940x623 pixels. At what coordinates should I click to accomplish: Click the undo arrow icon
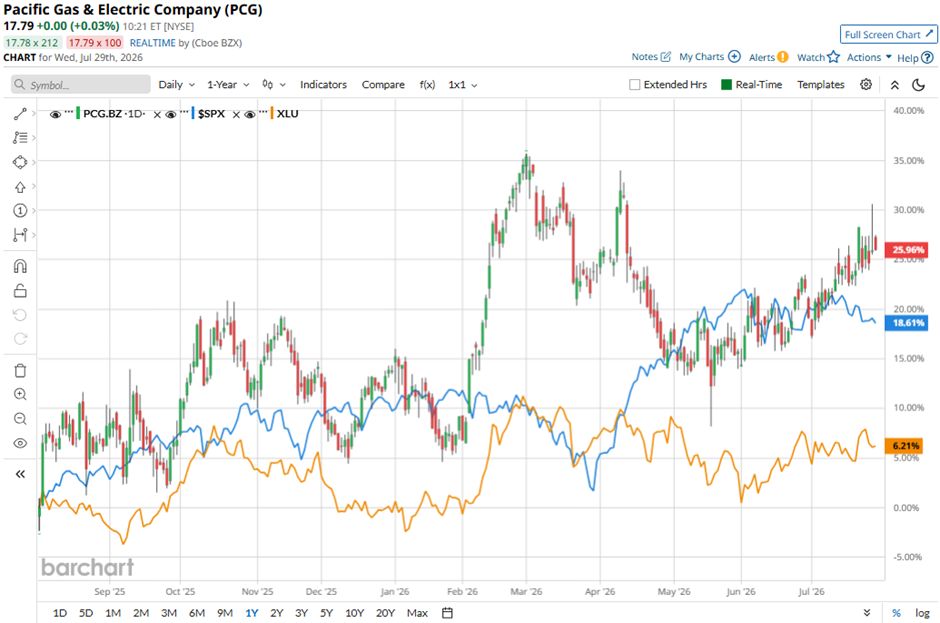click(20, 315)
